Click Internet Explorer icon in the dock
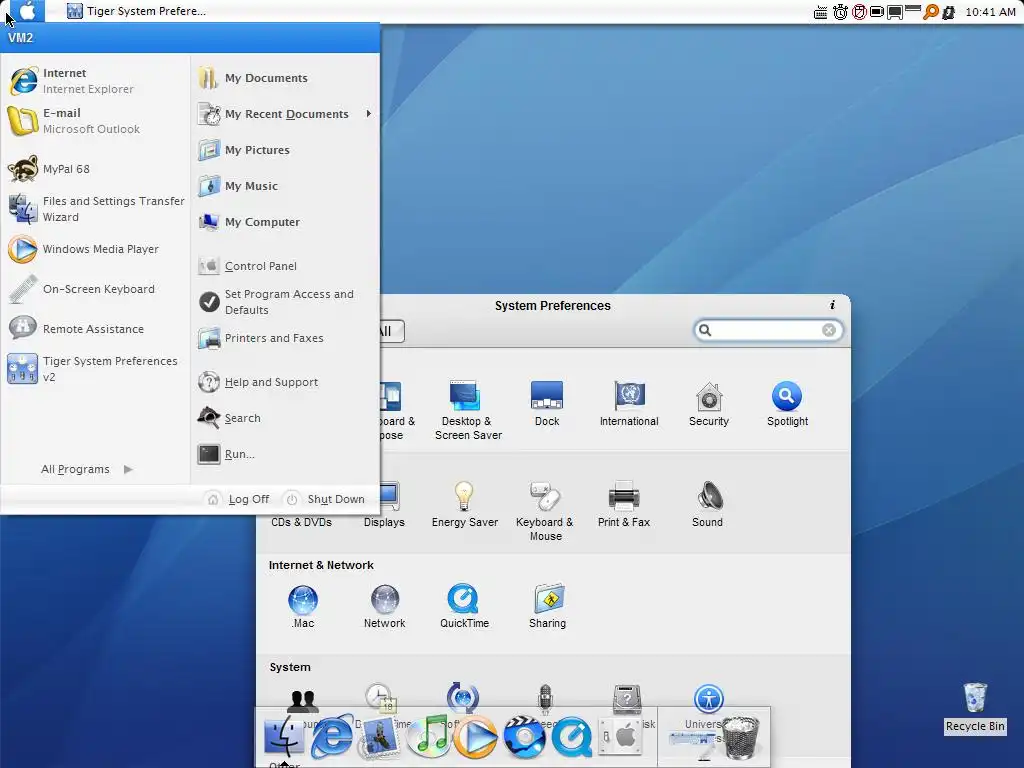Image resolution: width=1024 pixels, height=768 pixels. 332,735
